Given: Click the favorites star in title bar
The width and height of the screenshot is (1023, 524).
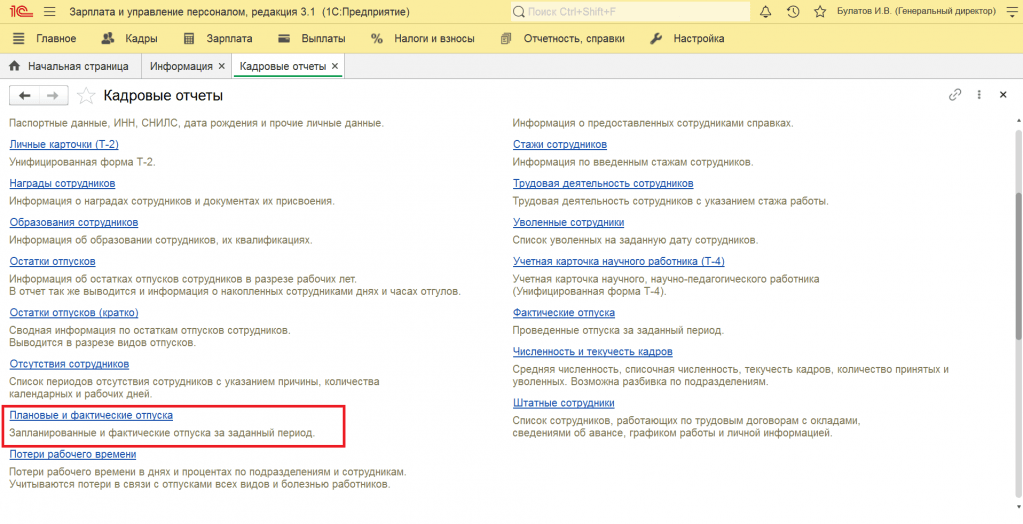Looking at the screenshot, I should coord(820,11).
